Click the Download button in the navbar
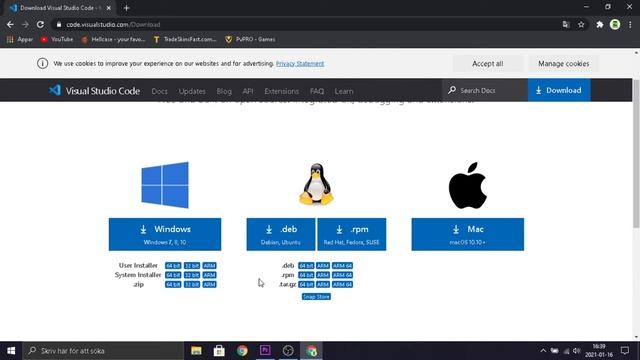Screen dimensions: 640x360 (559, 90)
